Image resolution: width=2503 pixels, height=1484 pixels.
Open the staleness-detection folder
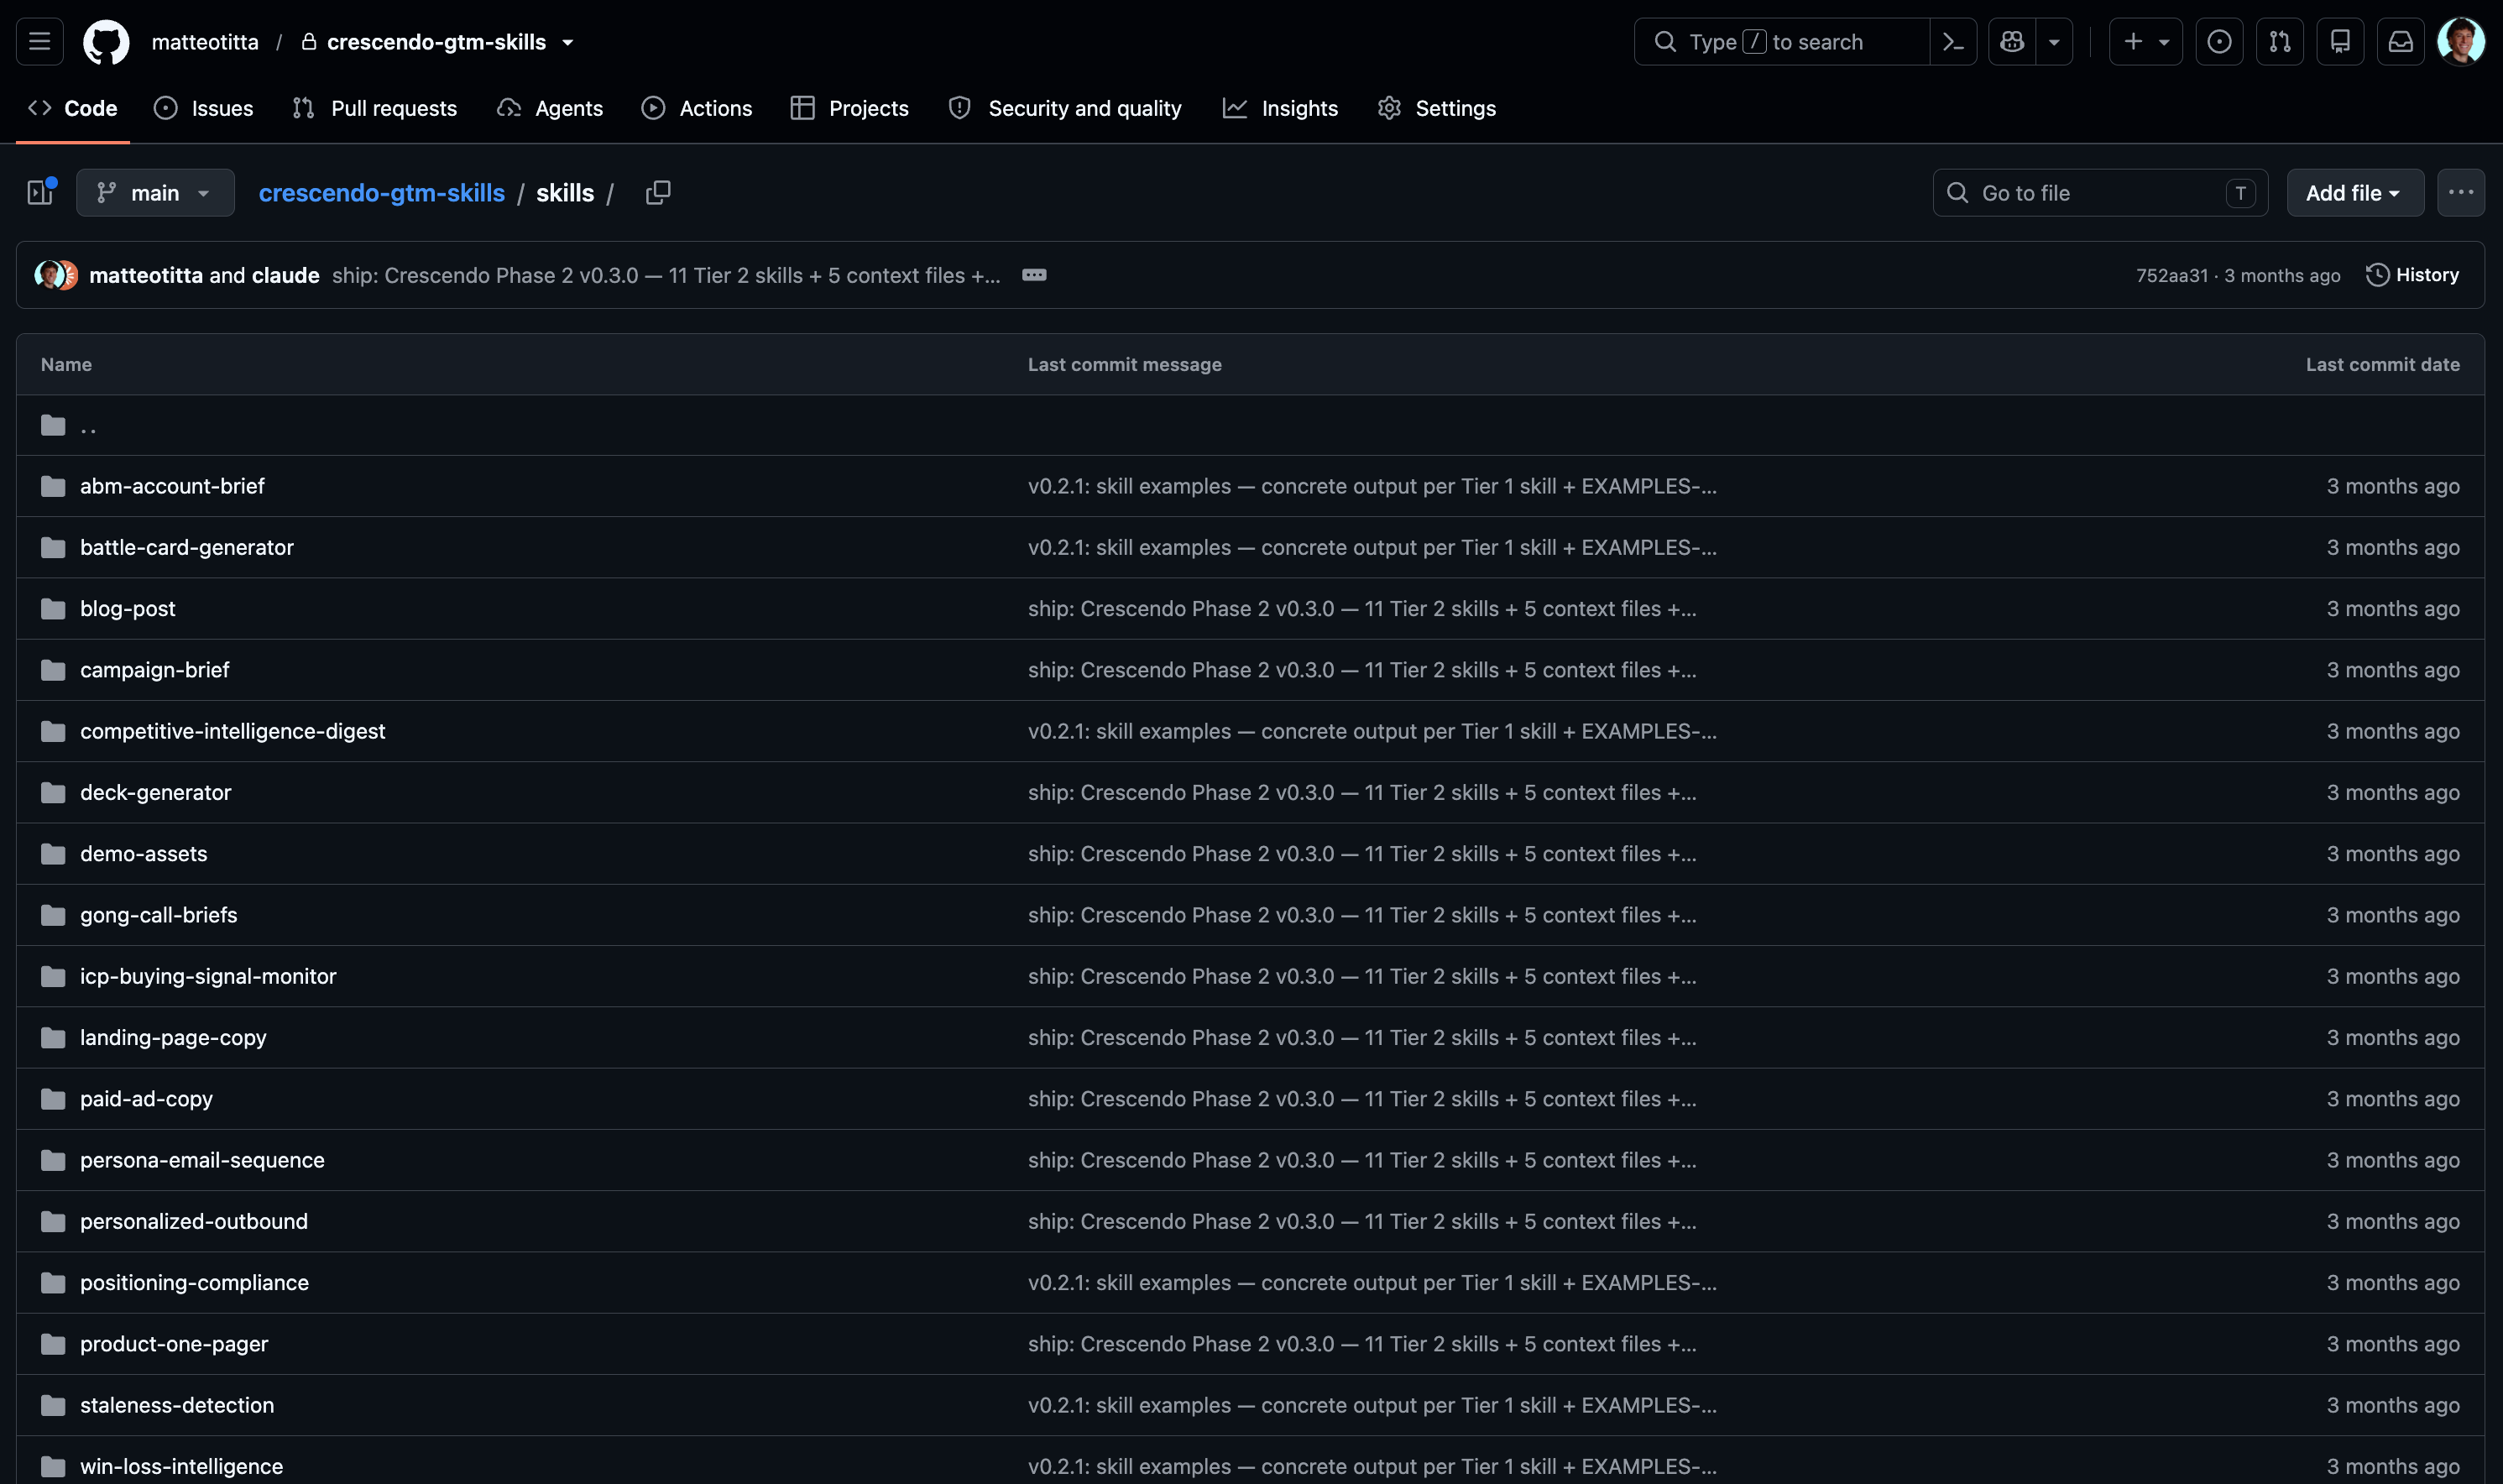(177, 1405)
